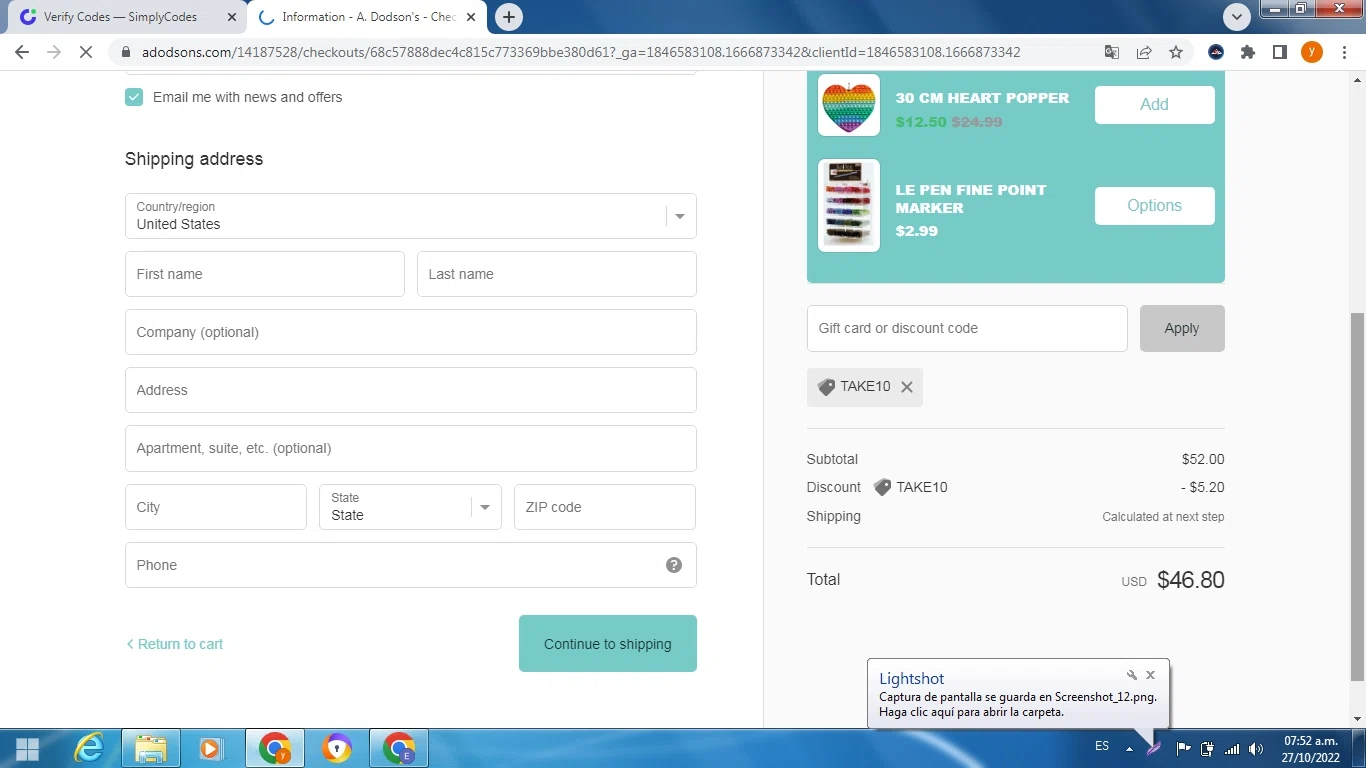The width and height of the screenshot is (1366, 768).
Task: Open the Windows Start menu
Action: coord(27,748)
